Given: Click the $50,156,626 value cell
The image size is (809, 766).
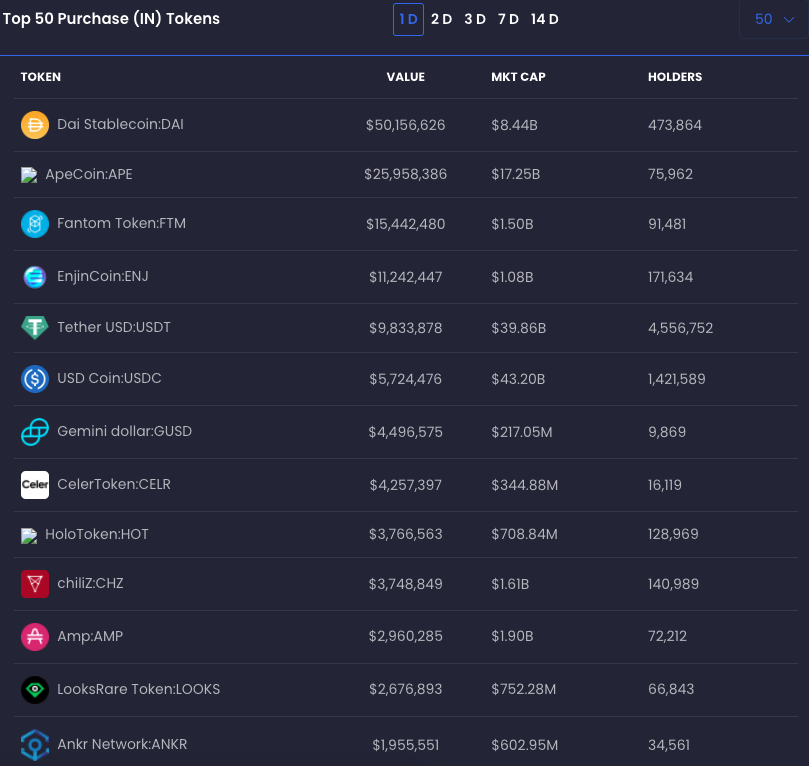Looking at the screenshot, I should click(x=406, y=125).
